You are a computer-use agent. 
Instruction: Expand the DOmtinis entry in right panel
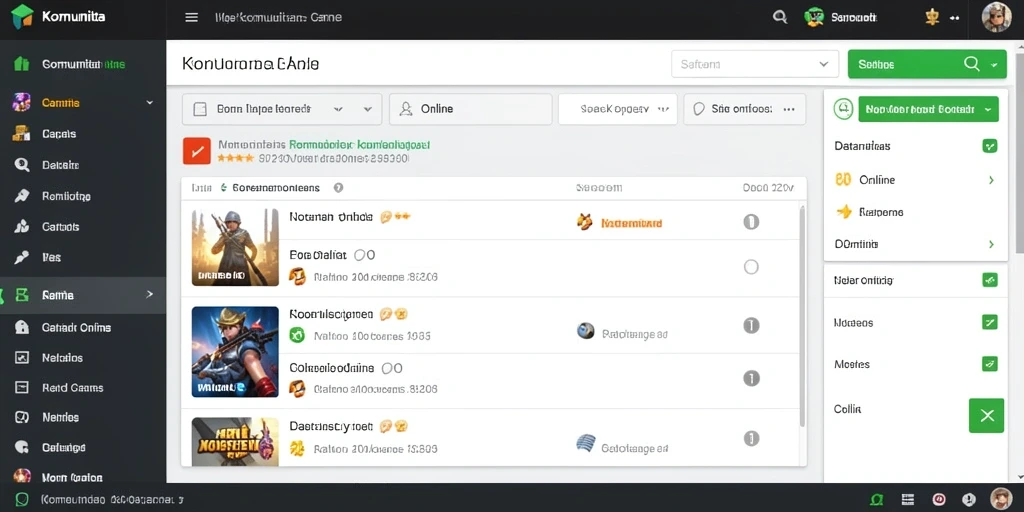[x=991, y=244]
